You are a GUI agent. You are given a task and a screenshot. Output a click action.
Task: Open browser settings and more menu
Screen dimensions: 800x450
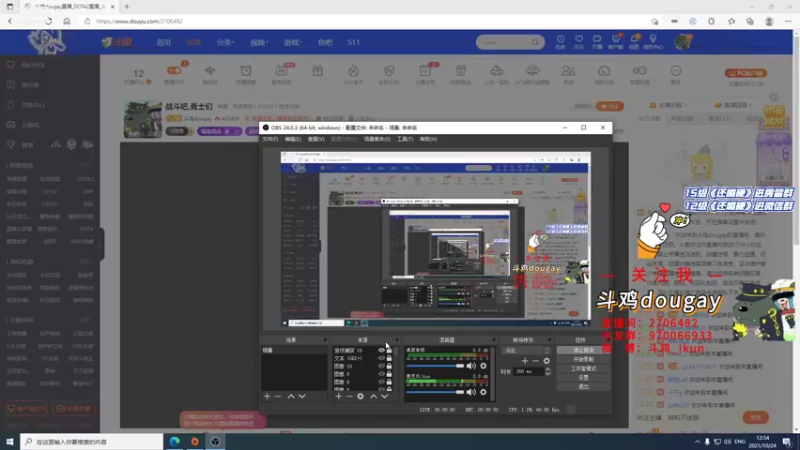788,21
